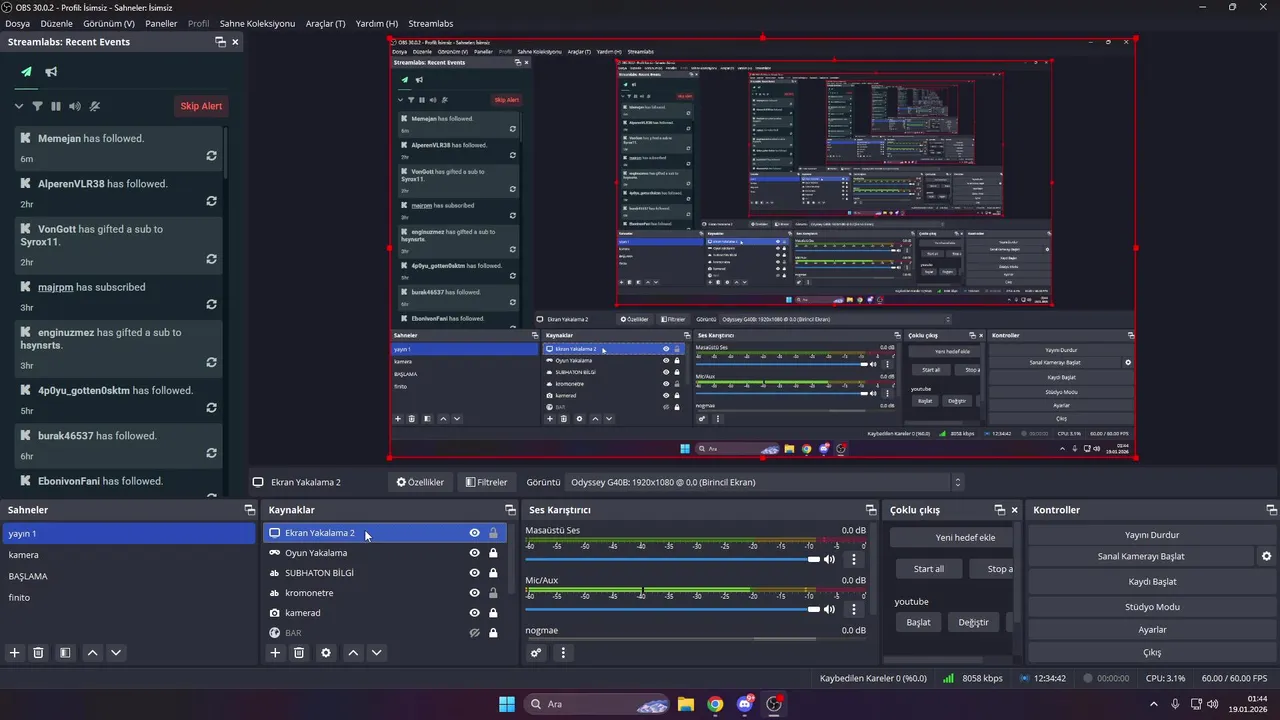Screen dimensions: 1280x720
Task: Replay the 4p0yu_gotten0sktm follow alert
Action: pos(211,408)
